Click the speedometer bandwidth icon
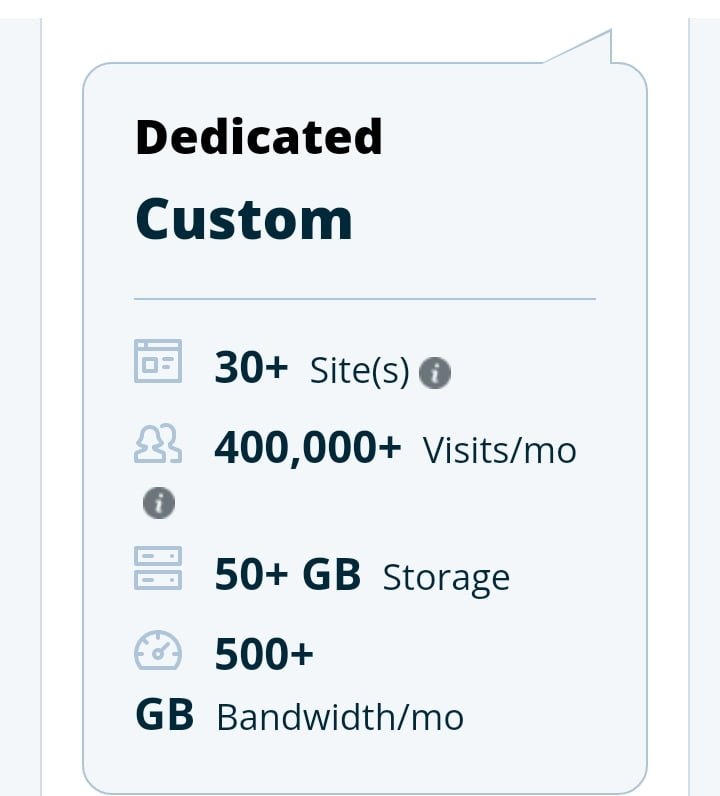Viewport: 720px width, 796px height. 158,650
